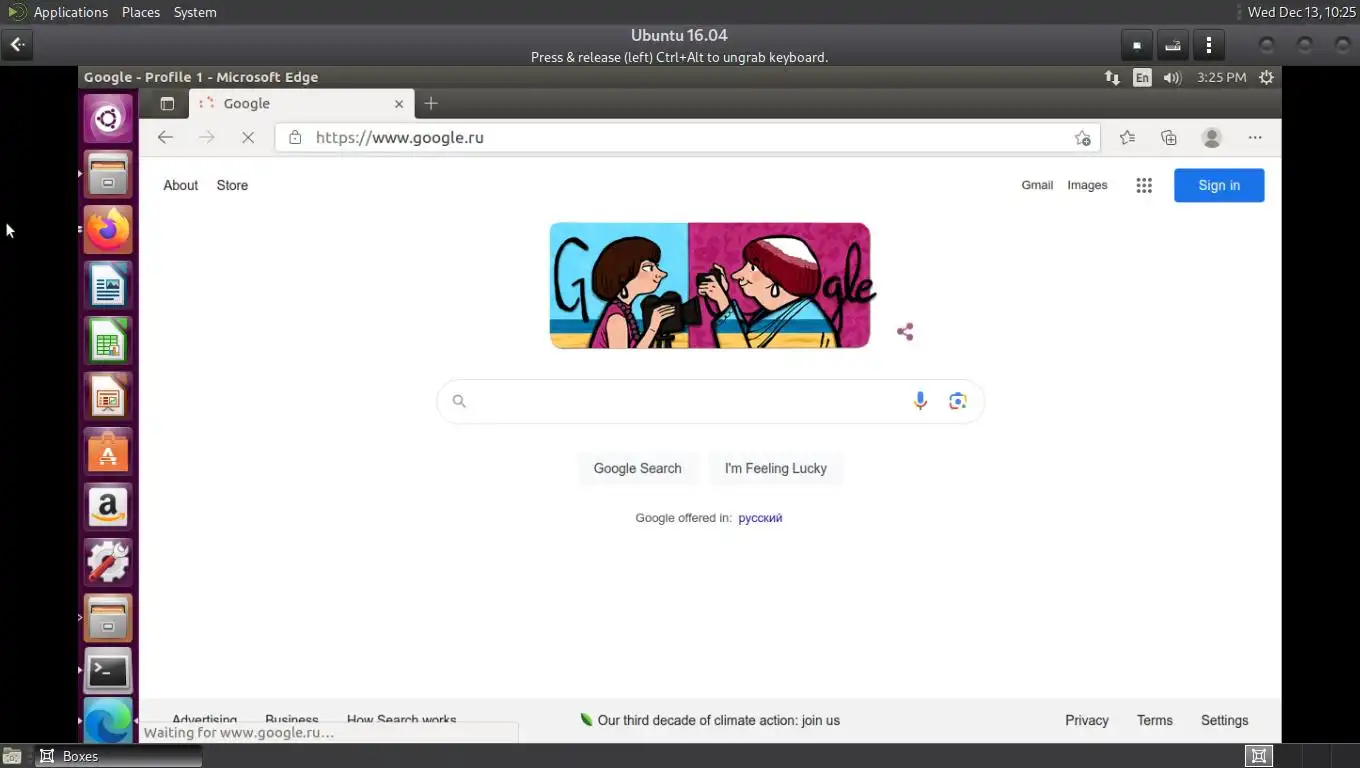Open Ubuntu Software Center icon
This screenshot has width=1360, height=768.
(108, 453)
